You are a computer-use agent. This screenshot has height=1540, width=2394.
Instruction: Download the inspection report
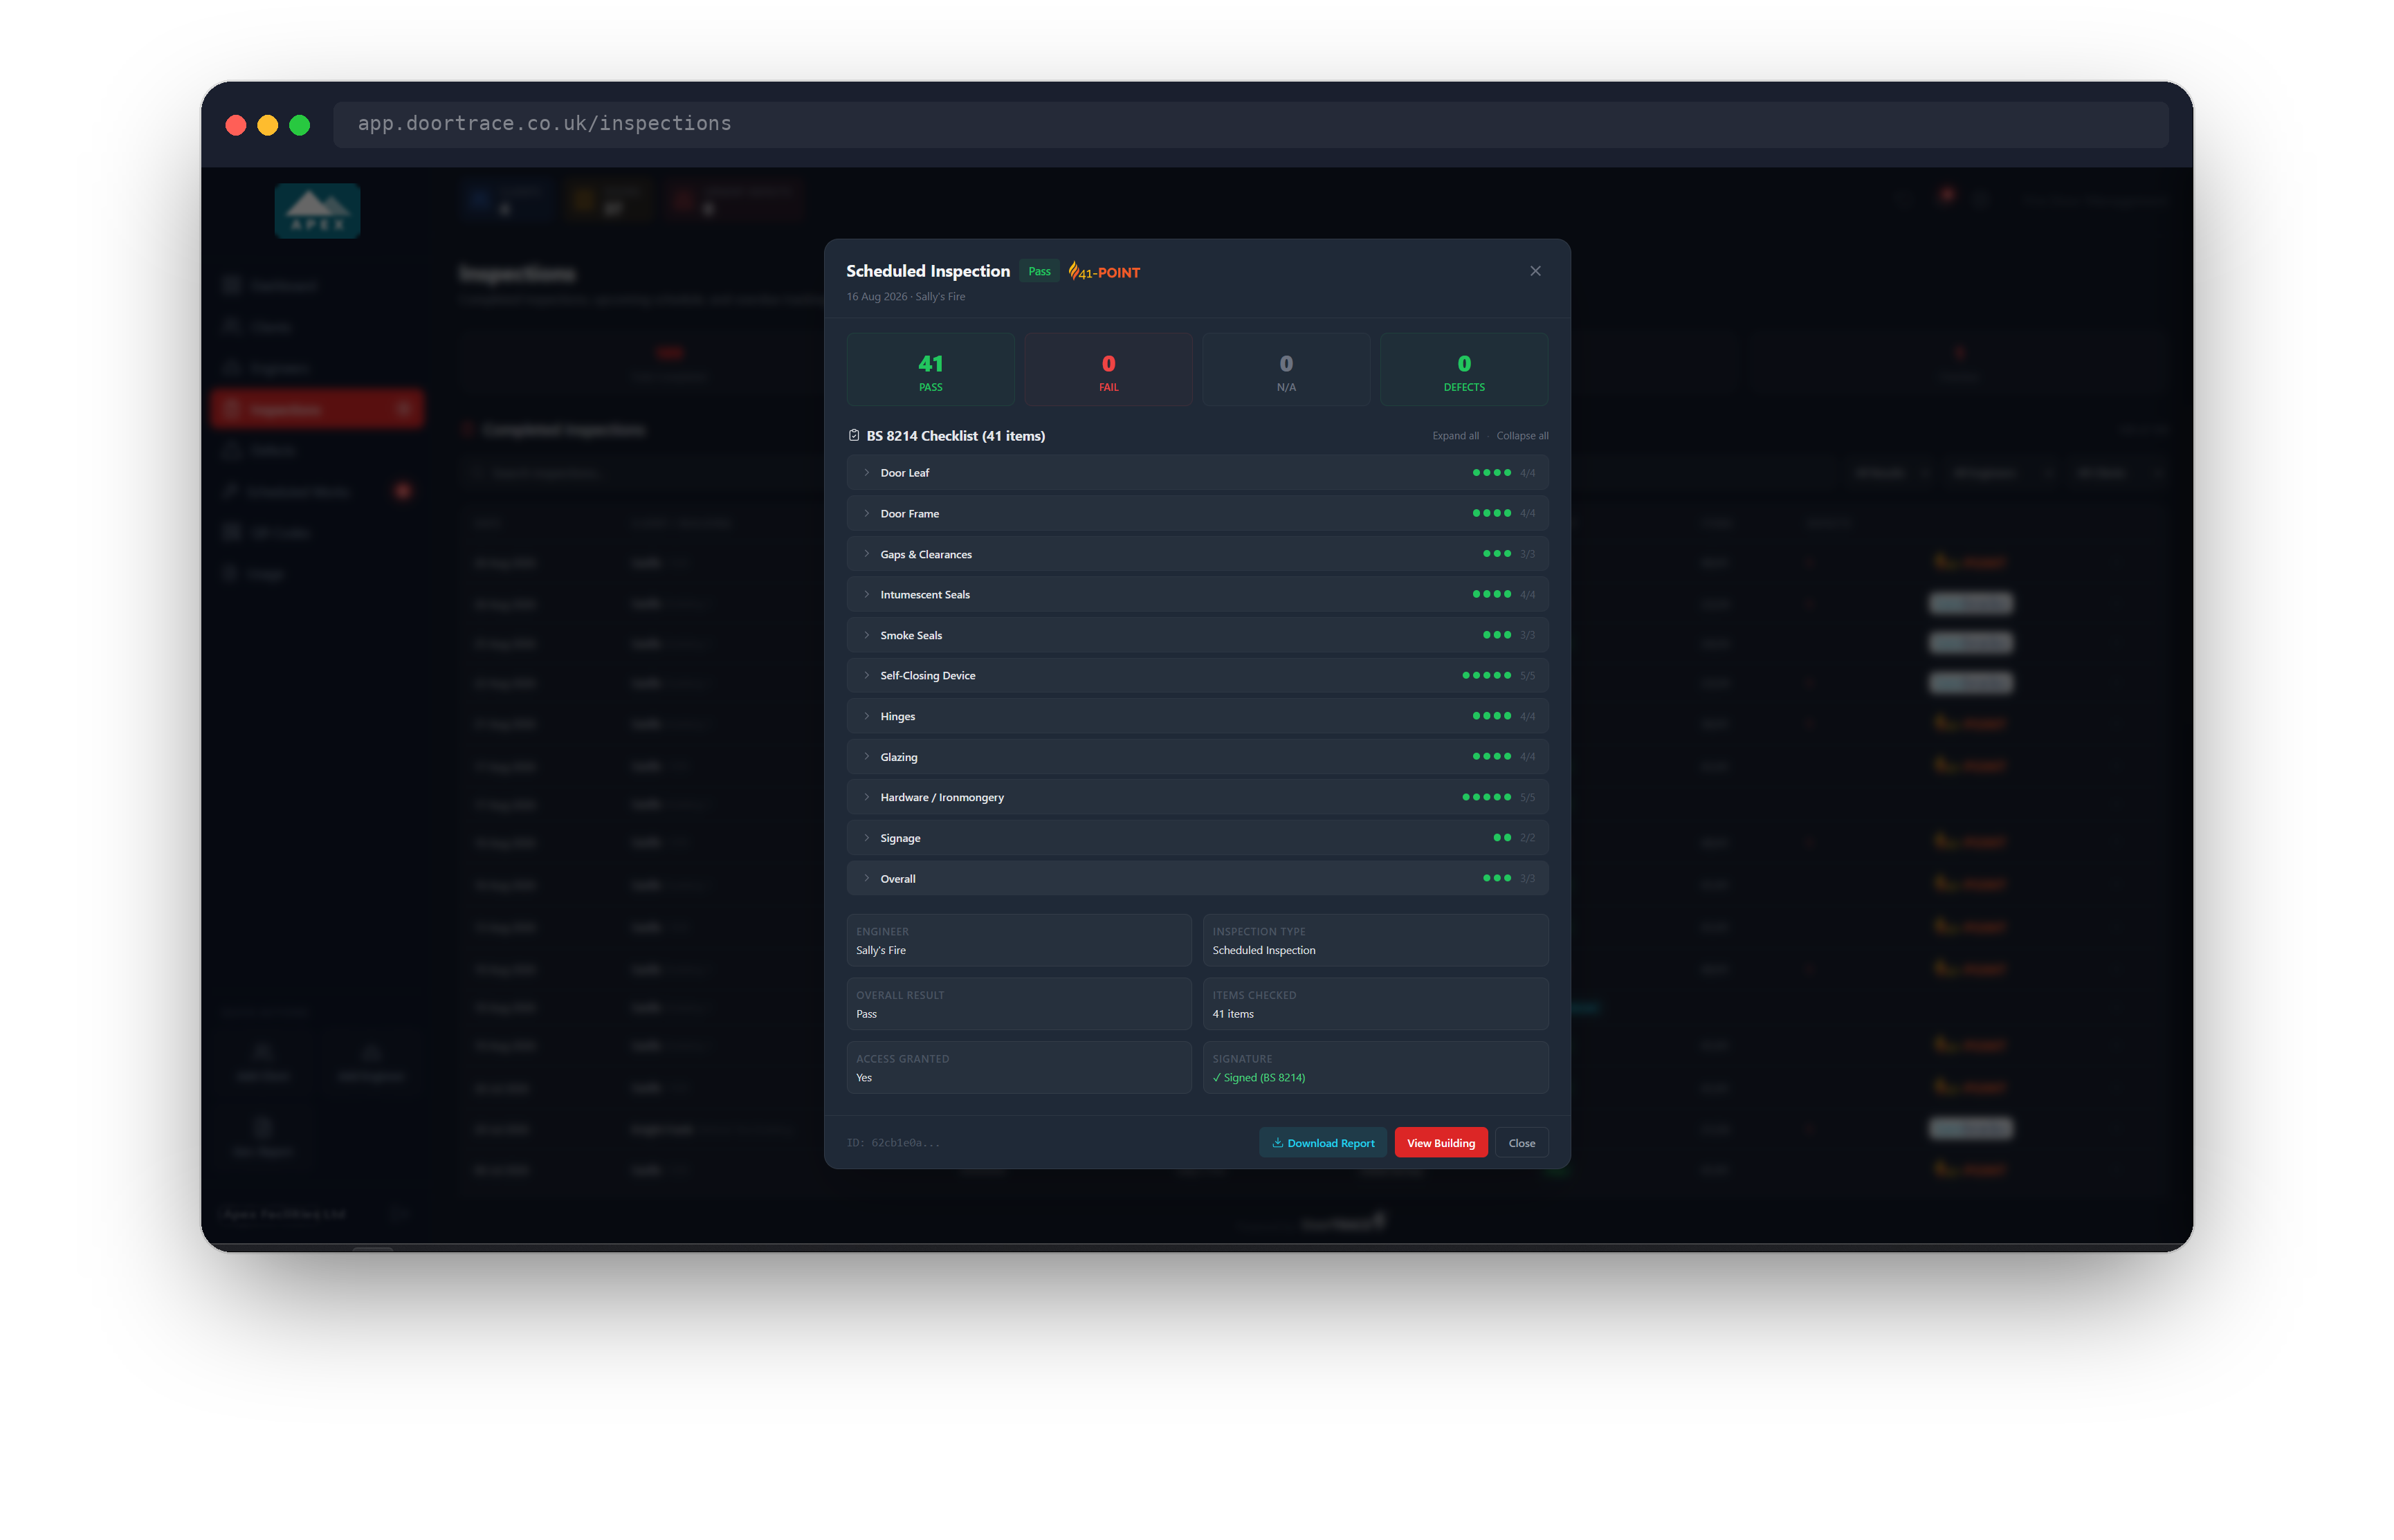[1322, 1143]
